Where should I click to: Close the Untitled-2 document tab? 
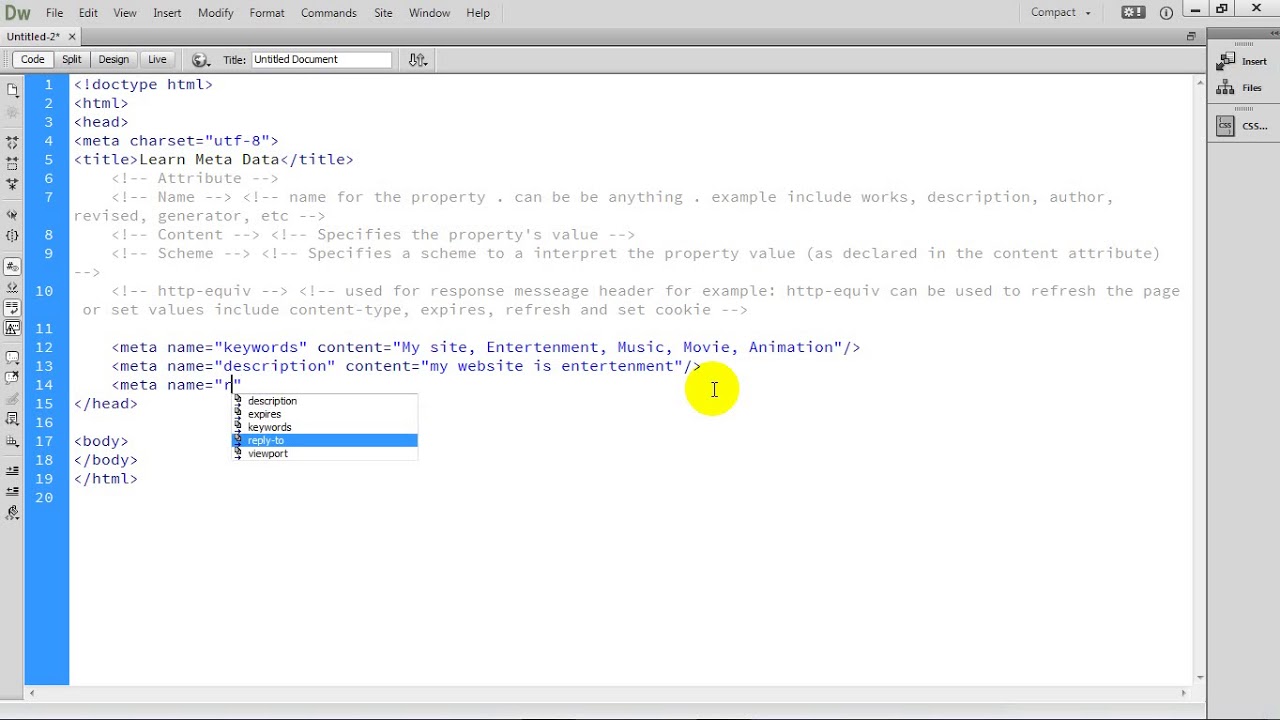click(x=72, y=37)
